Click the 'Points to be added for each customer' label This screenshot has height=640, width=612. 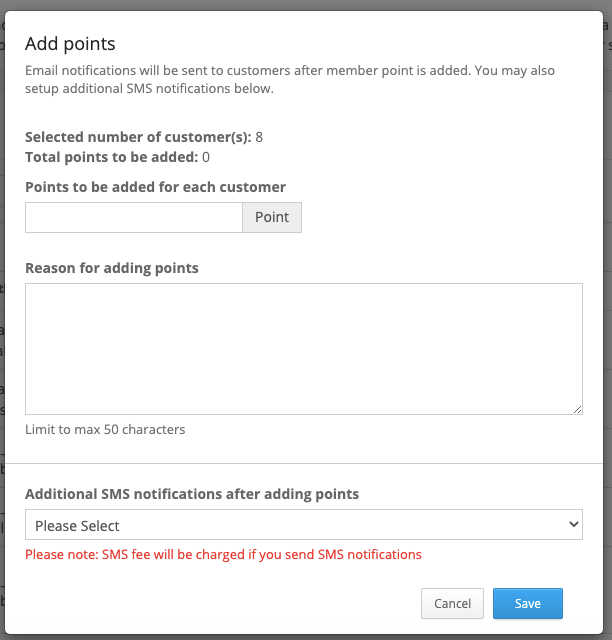[156, 187]
